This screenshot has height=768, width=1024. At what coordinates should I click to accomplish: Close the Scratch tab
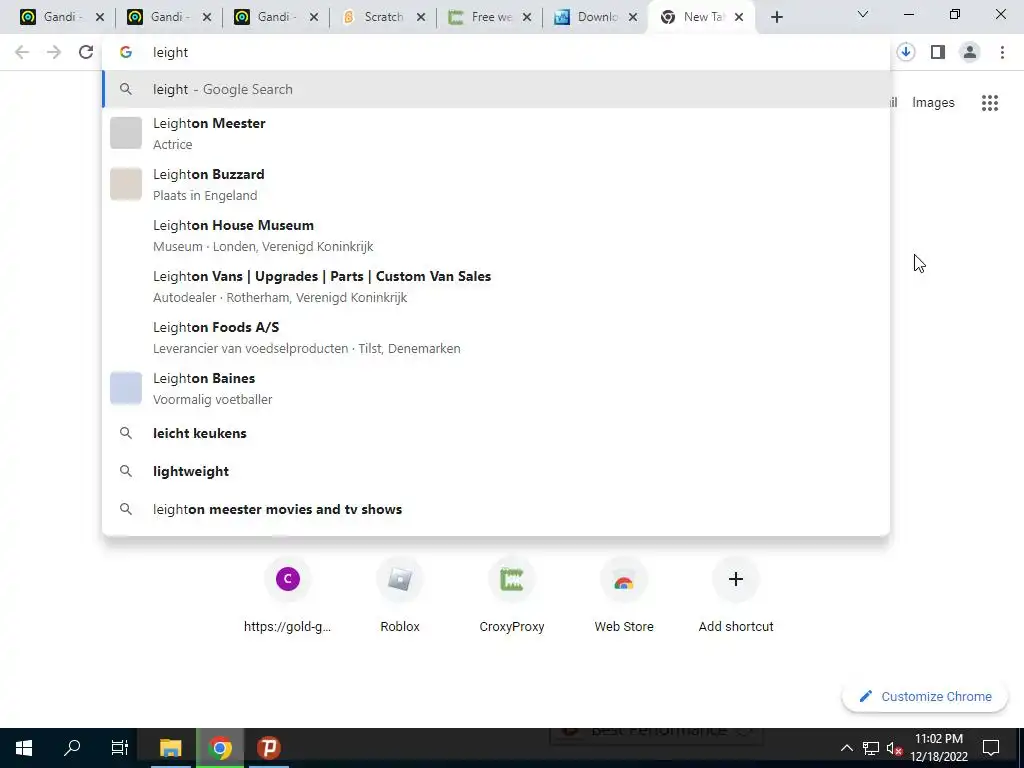[x=421, y=17]
